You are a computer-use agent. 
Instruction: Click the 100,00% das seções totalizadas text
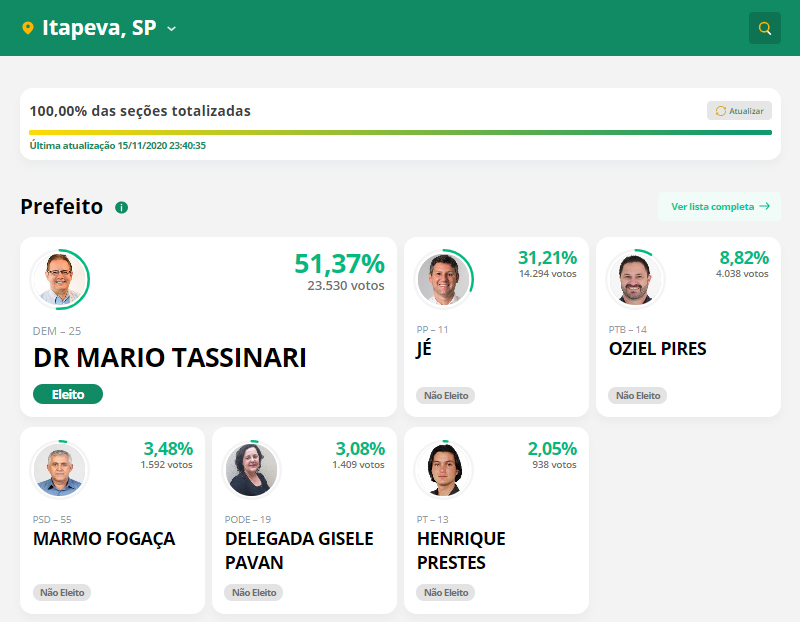tap(140, 111)
